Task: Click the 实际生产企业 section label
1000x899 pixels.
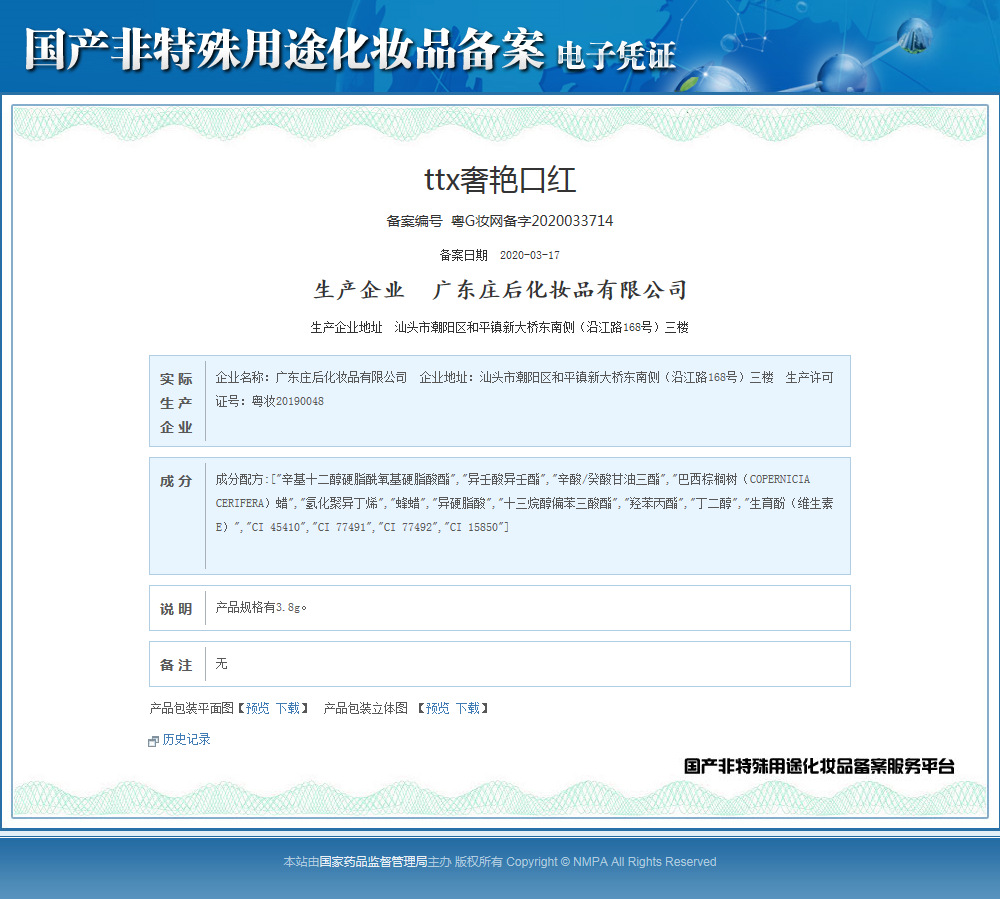Action: (176, 403)
